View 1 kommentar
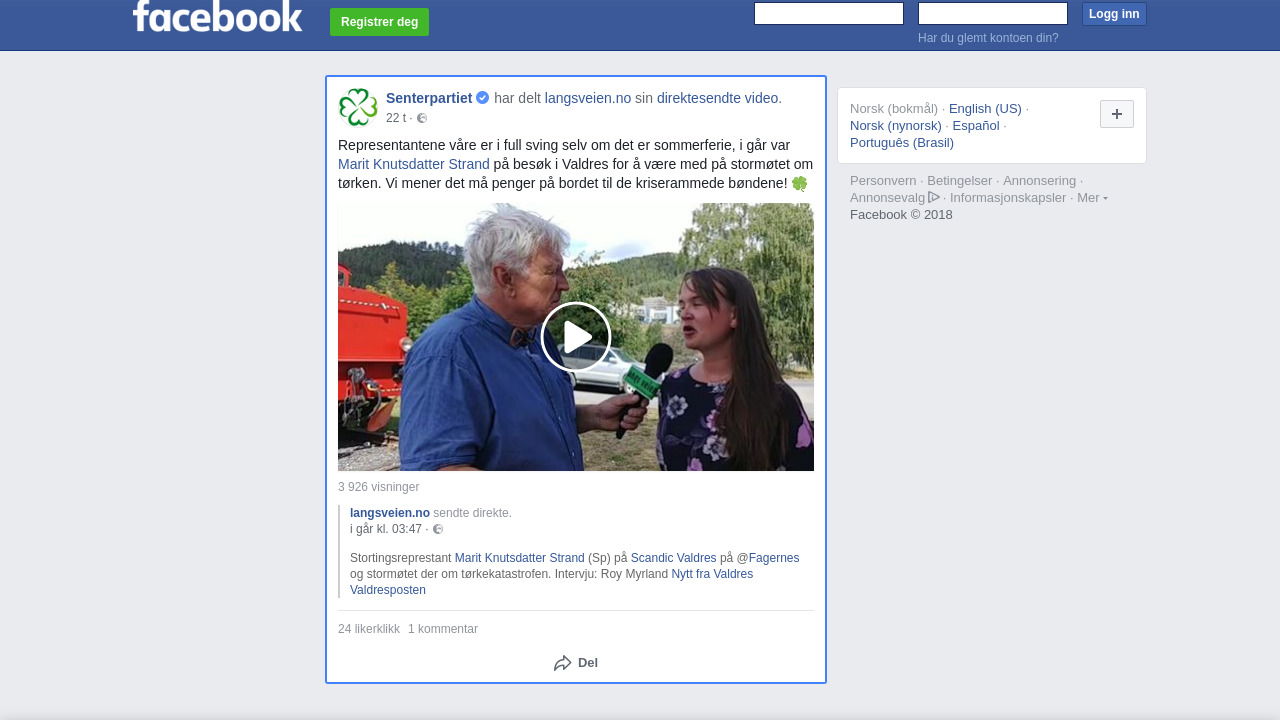The image size is (1280, 720). point(443,629)
